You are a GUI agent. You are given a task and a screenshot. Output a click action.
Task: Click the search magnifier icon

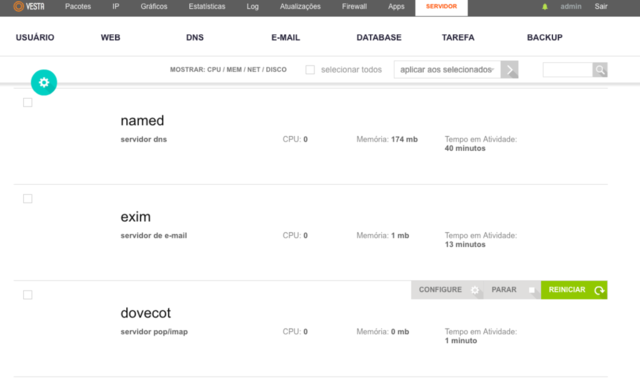tap(600, 70)
